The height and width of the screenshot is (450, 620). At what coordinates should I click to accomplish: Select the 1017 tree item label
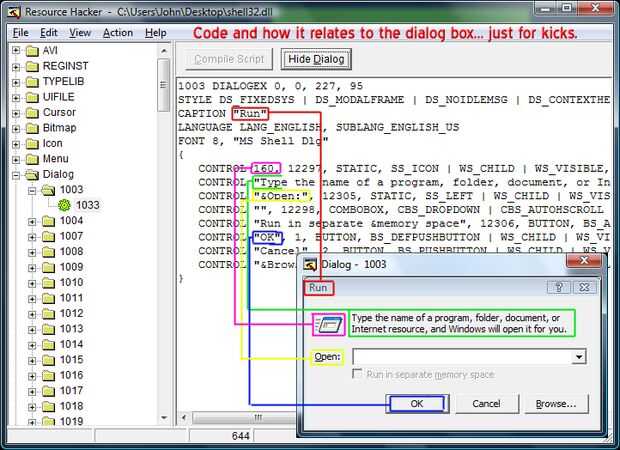coord(71,391)
